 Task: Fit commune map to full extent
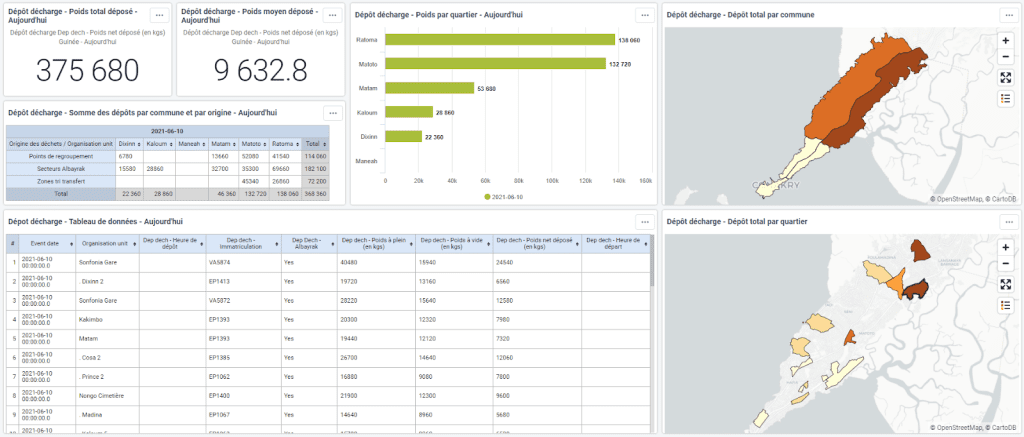coord(1005,78)
